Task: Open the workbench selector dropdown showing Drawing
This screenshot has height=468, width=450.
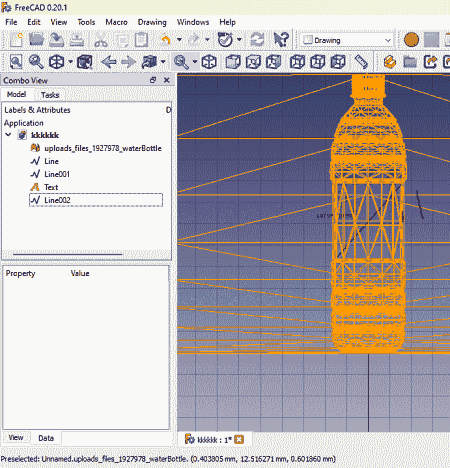Action: pyautogui.click(x=347, y=40)
